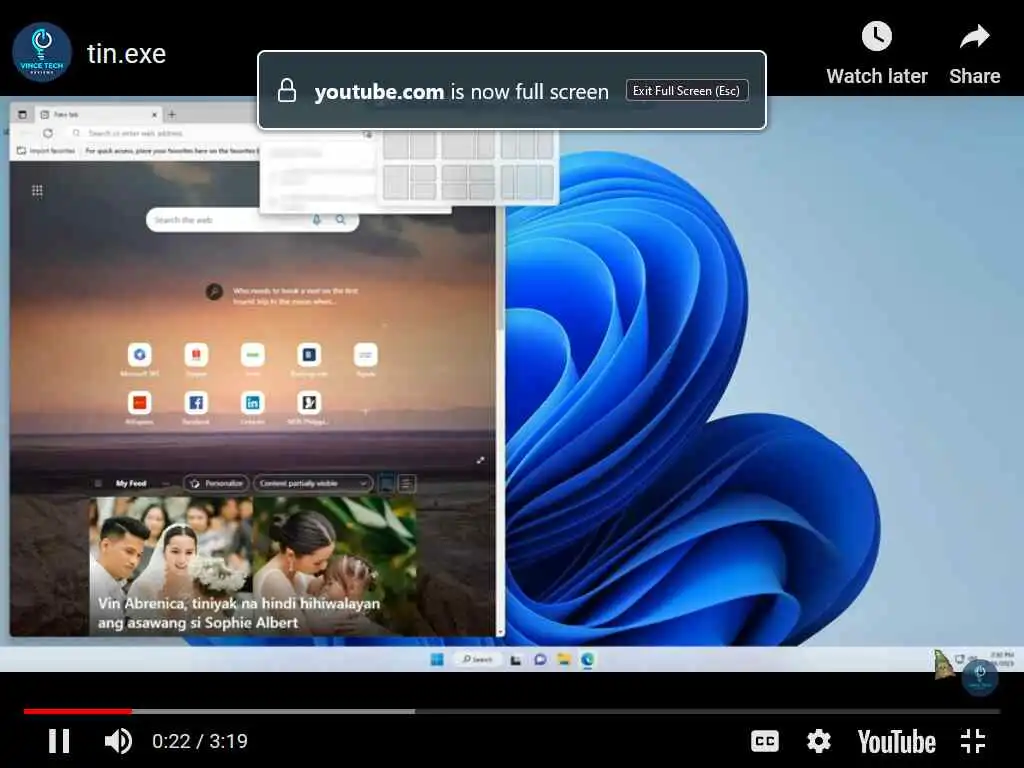Open the Microsoft 365 quick link
The height and width of the screenshot is (768, 1024).
click(139, 360)
